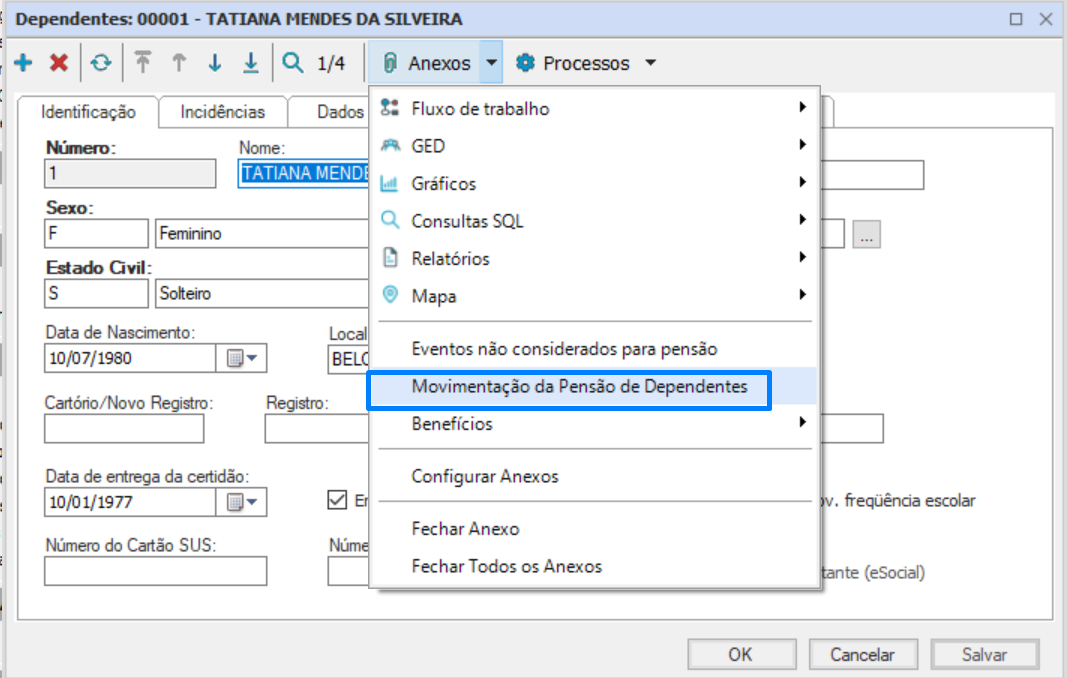This screenshot has height=678, width=1067.
Task: Toggle the Anexos dropdown arrow
Action: coord(491,63)
